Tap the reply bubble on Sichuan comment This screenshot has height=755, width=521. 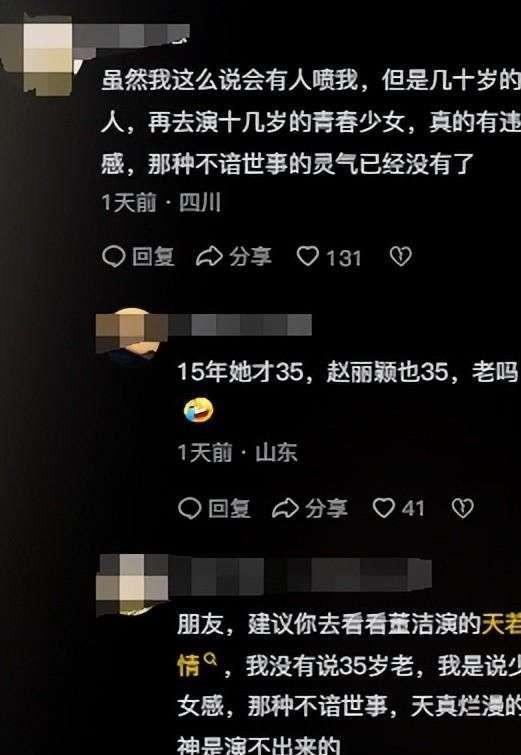pyautogui.click(x=114, y=257)
